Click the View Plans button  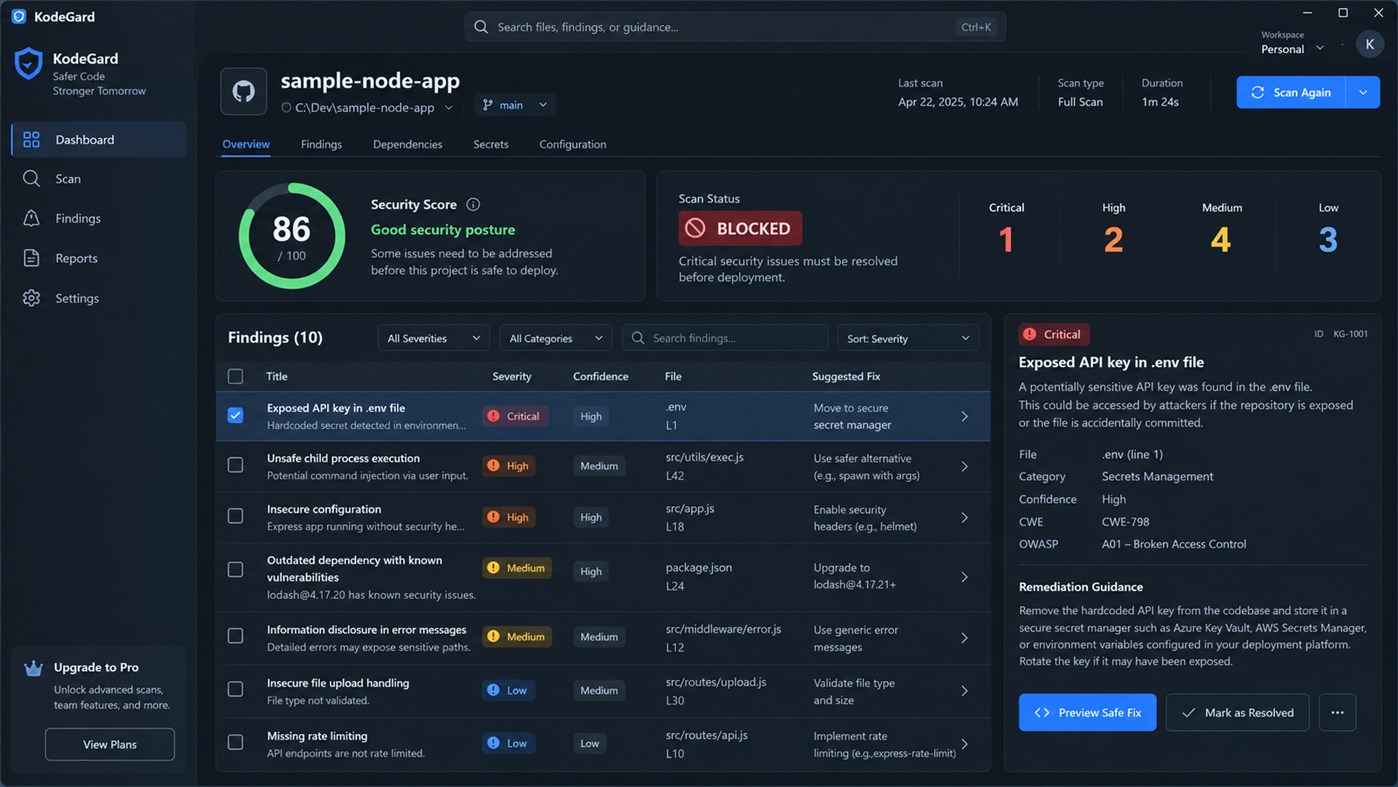coord(110,744)
